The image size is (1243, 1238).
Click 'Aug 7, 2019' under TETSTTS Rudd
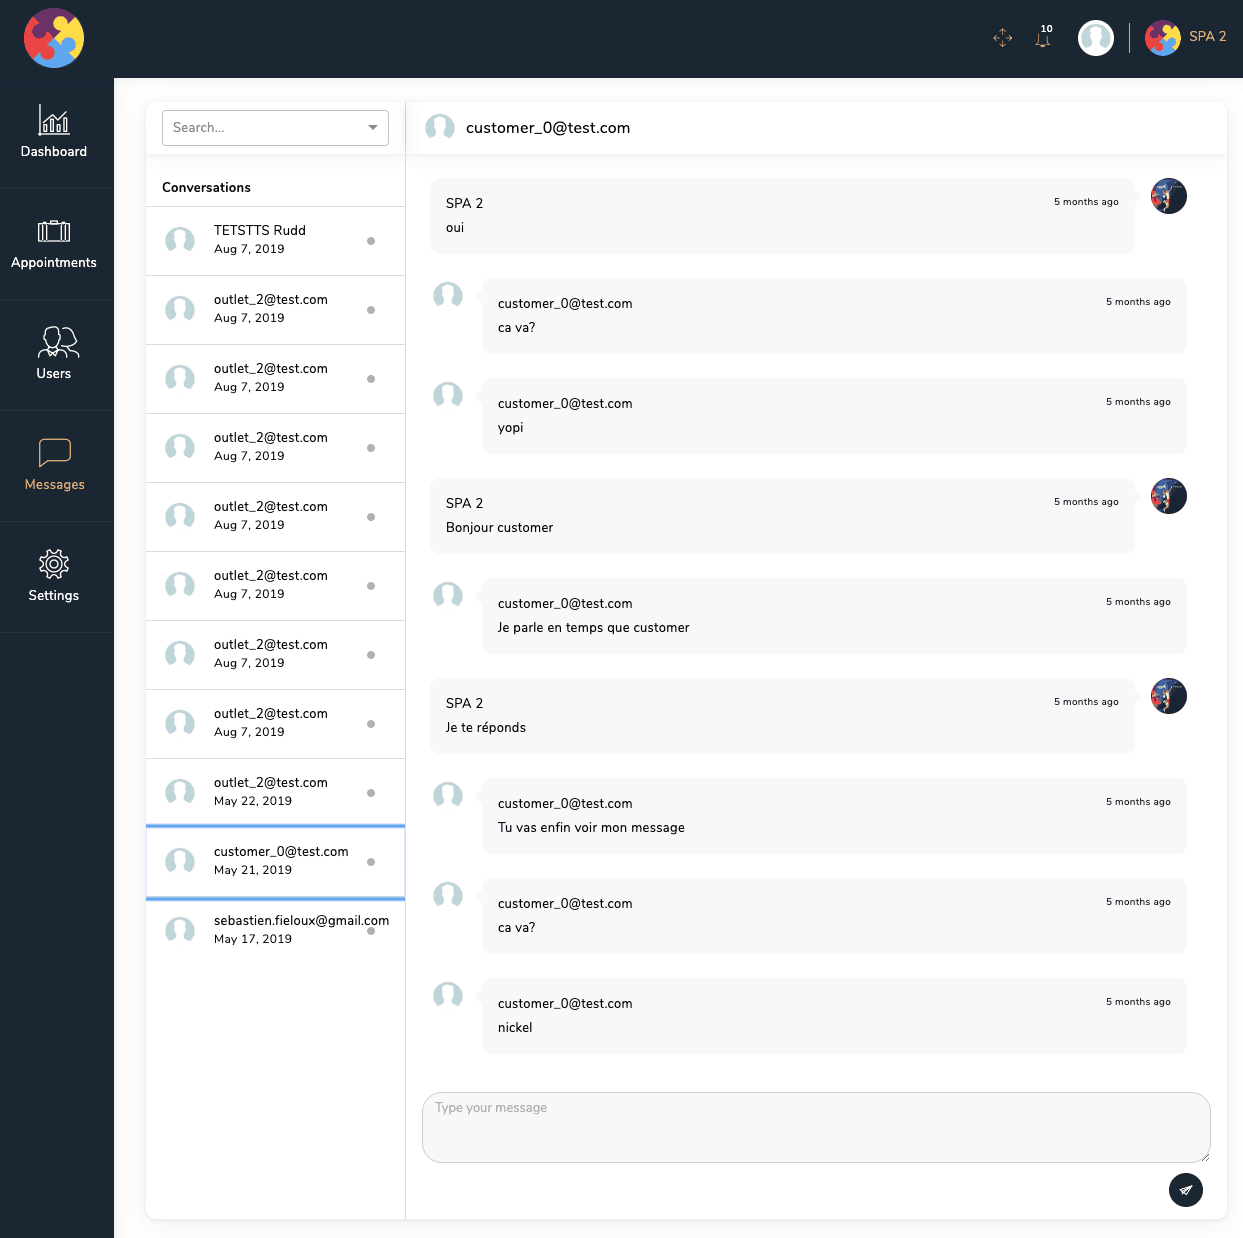(x=249, y=249)
